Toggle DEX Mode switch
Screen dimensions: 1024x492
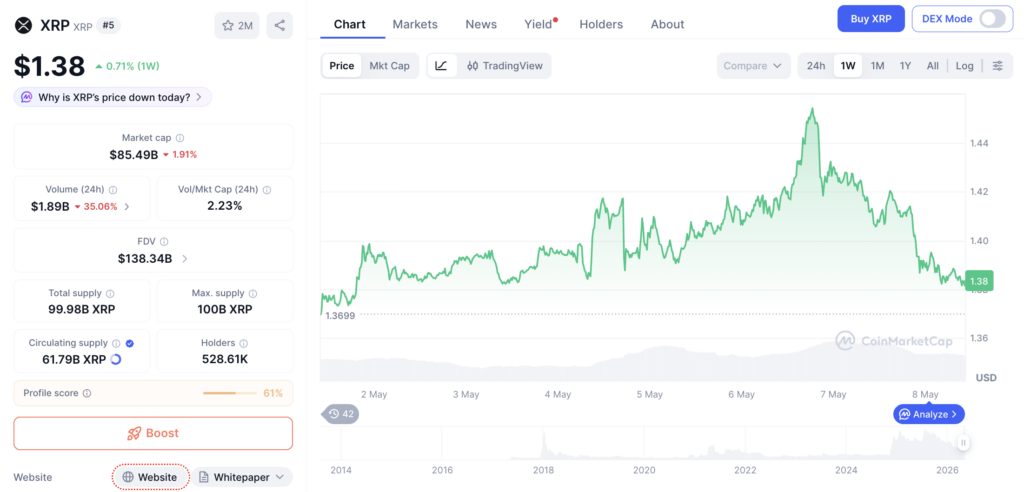(992, 19)
